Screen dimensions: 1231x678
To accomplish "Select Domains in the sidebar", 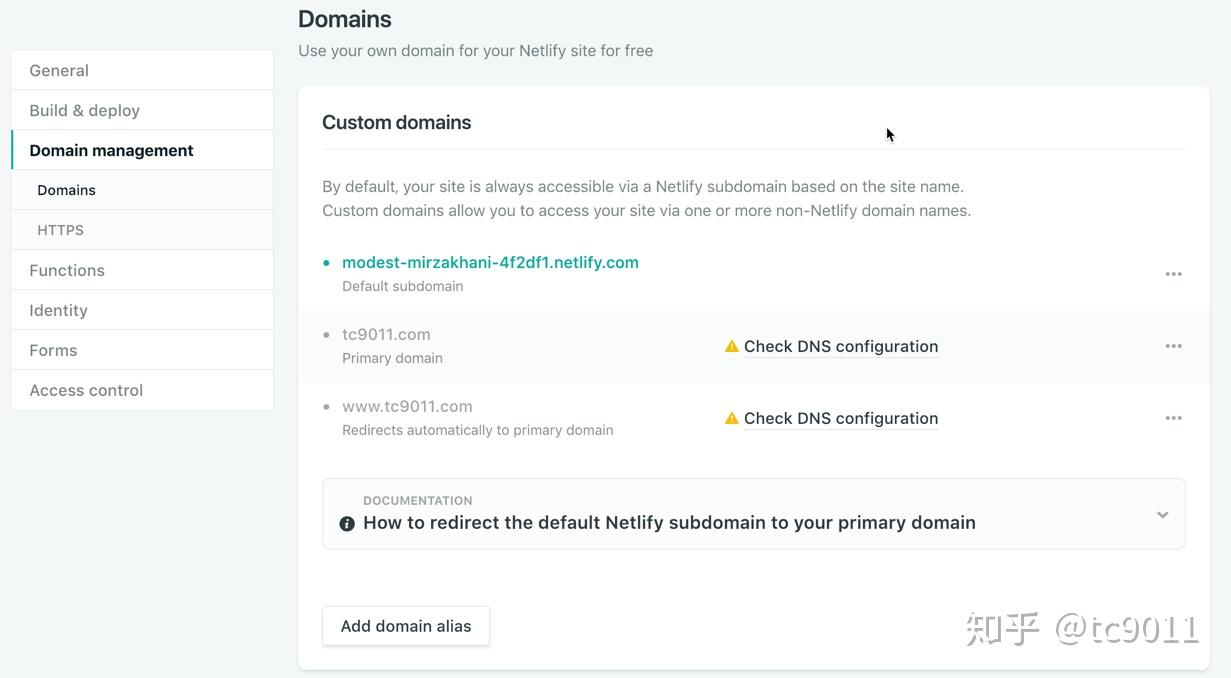I will (66, 189).
